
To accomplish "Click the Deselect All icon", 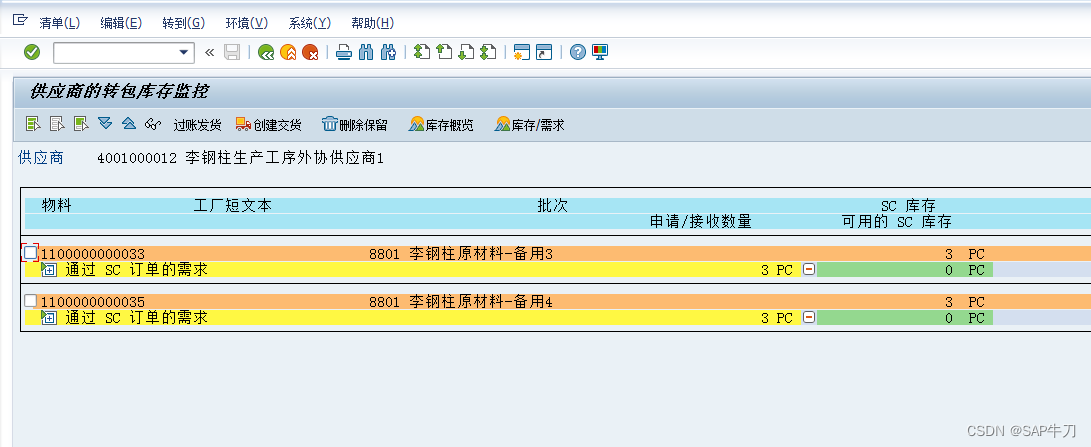I will 57,124.
